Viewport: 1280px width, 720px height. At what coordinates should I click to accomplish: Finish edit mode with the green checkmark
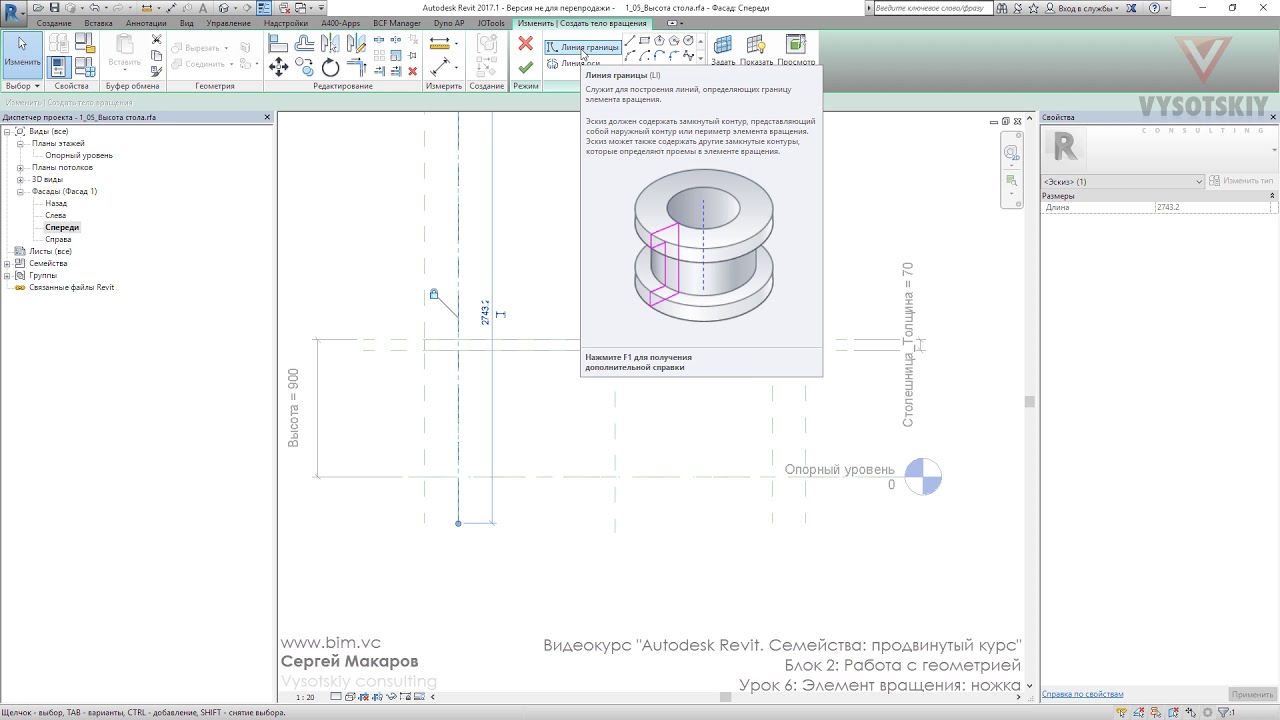(525, 67)
